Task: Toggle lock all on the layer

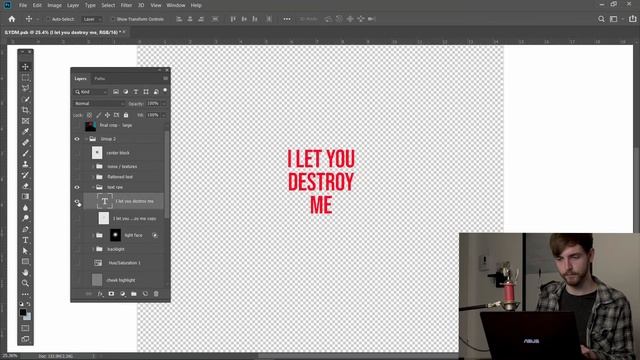Action: (126, 115)
